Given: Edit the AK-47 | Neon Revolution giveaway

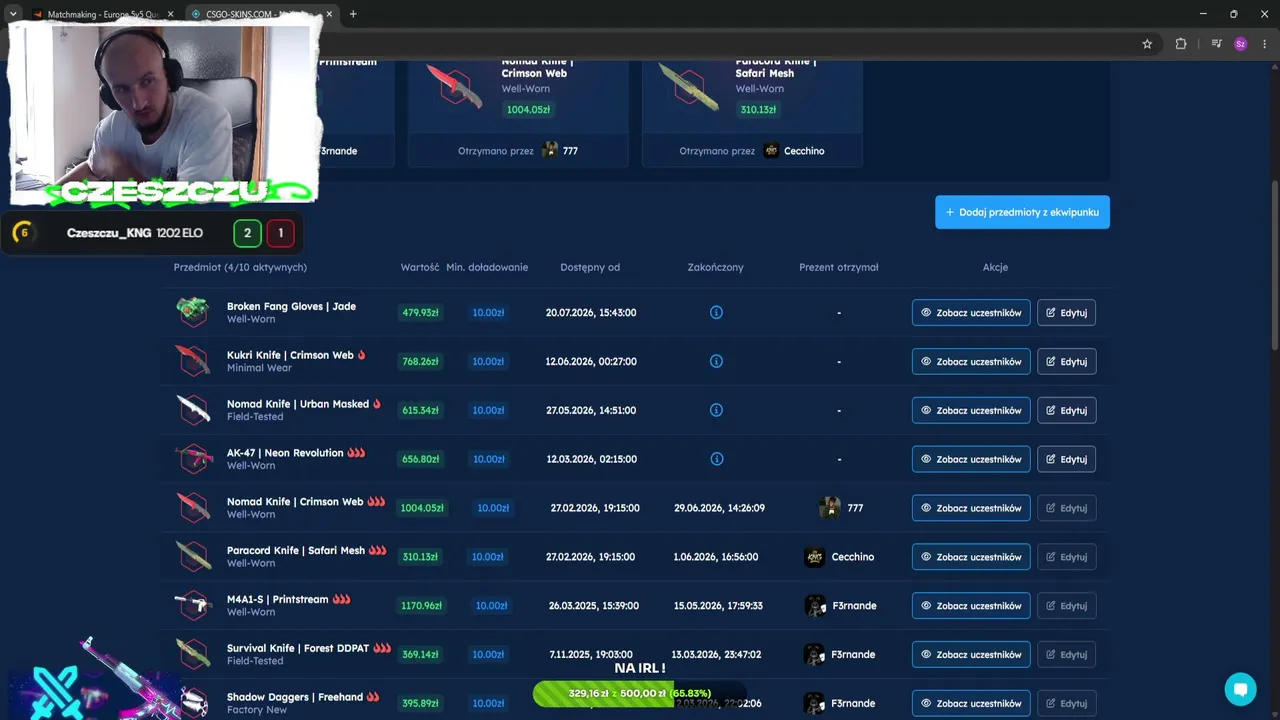Looking at the screenshot, I should [1066, 460].
